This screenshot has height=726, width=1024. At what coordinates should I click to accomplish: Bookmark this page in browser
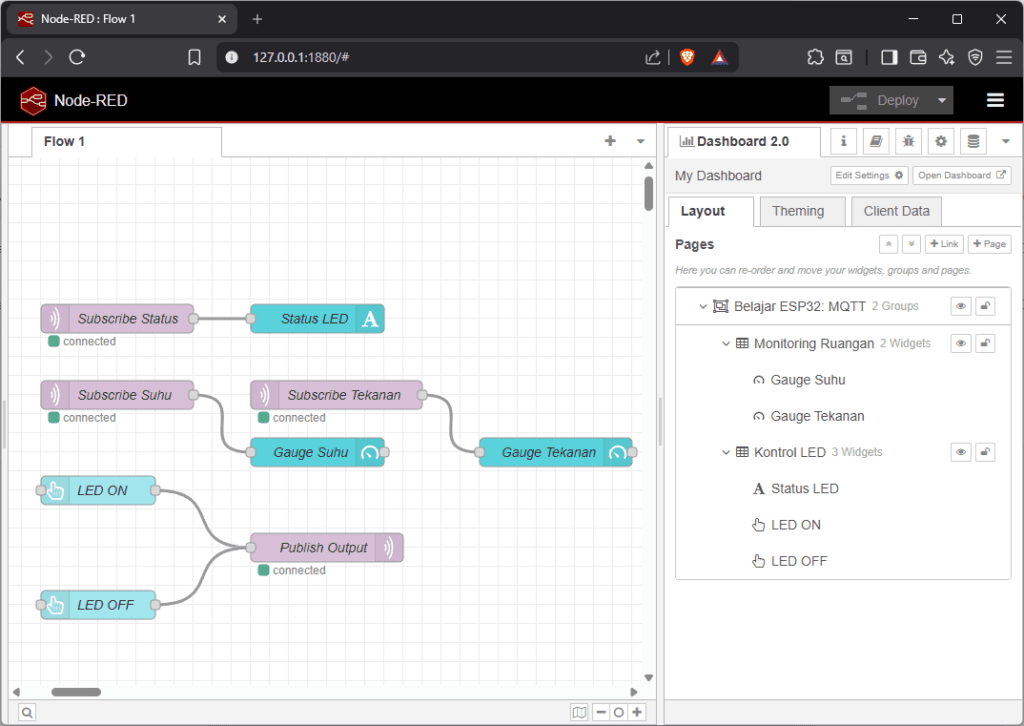pyautogui.click(x=194, y=57)
